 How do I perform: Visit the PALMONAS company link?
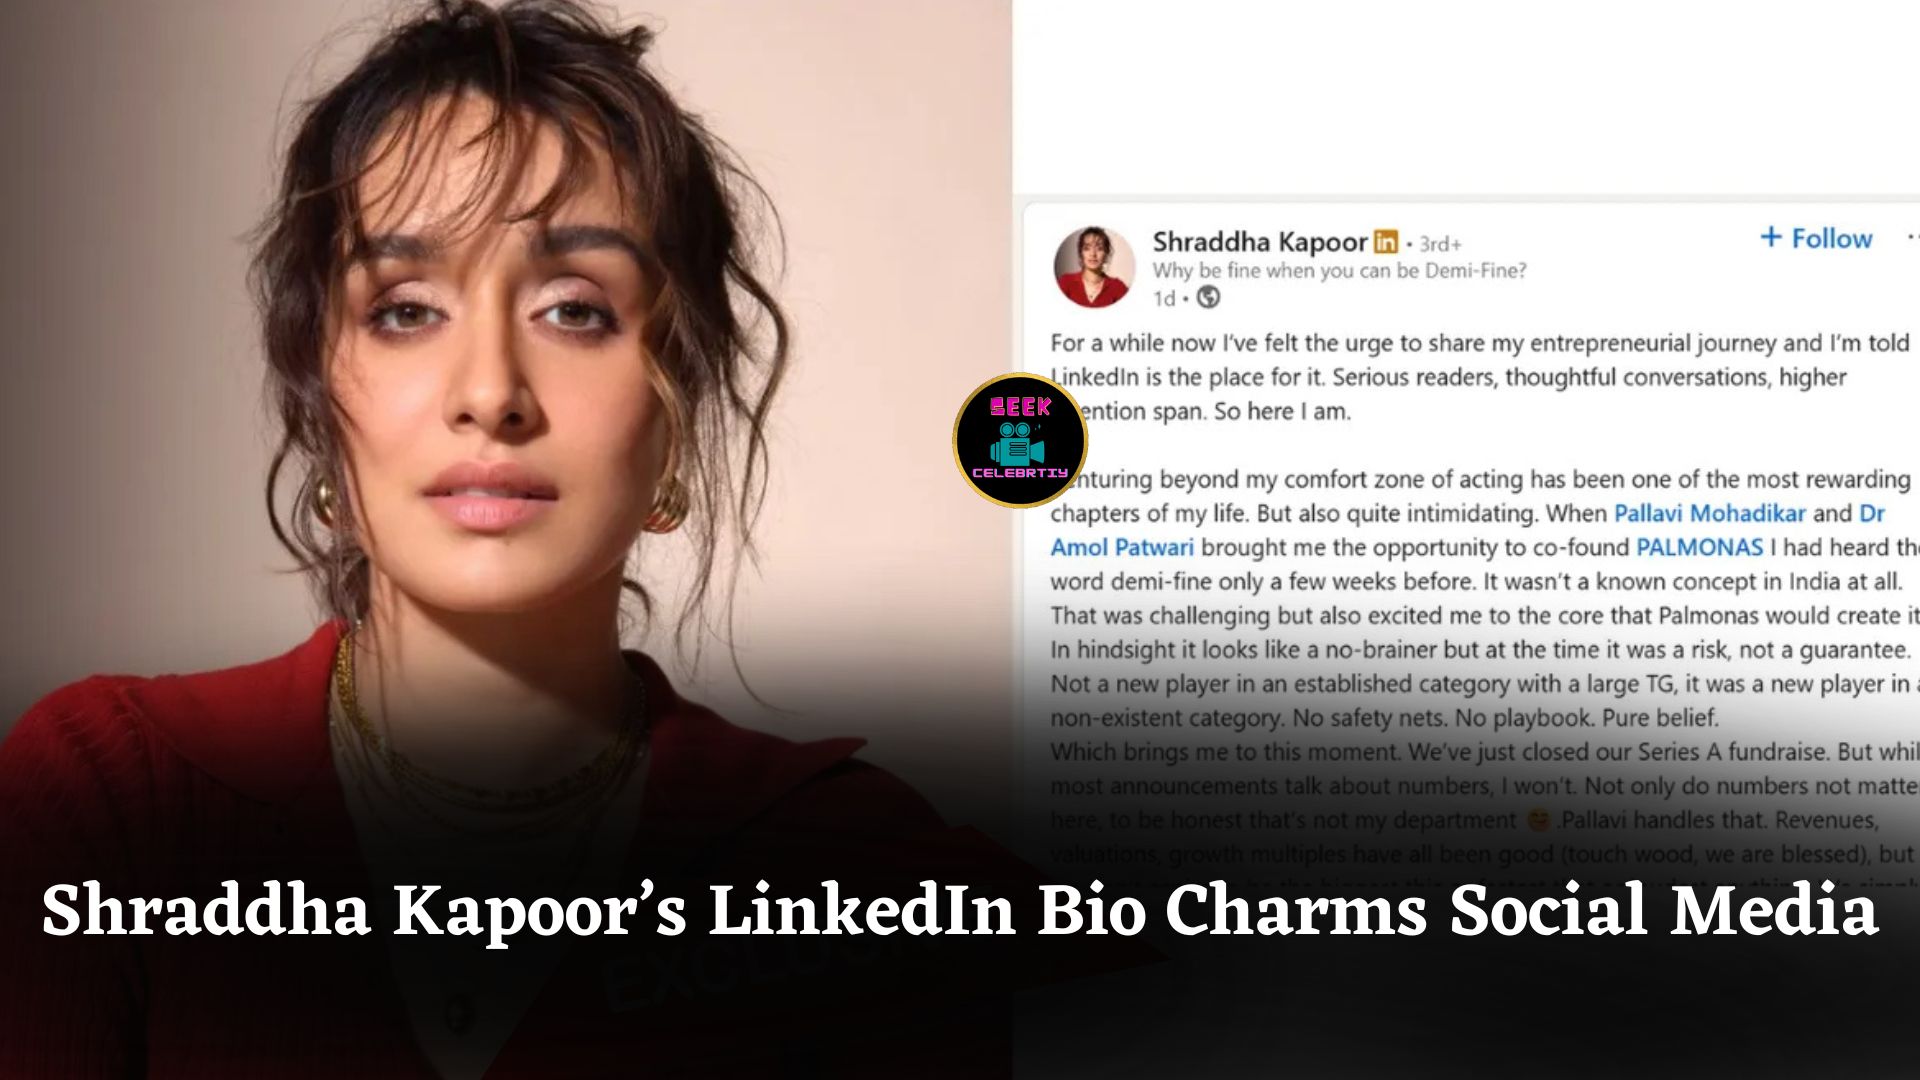click(x=1699, y=547)
